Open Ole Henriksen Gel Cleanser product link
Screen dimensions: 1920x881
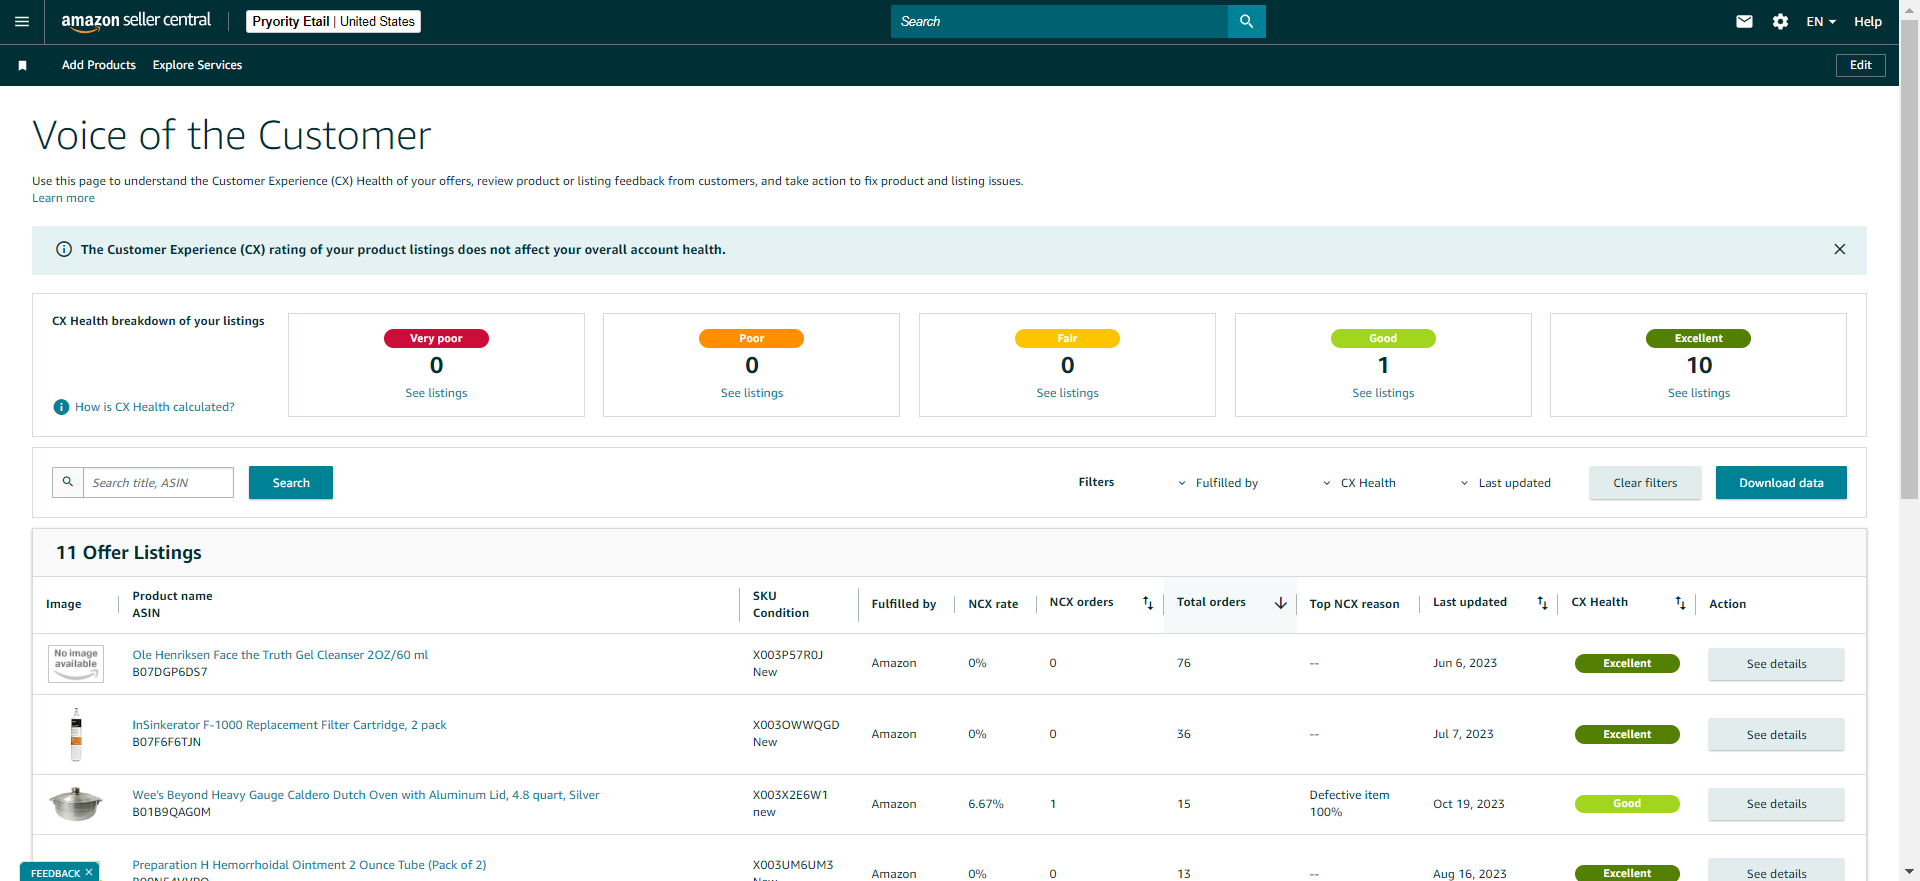tap(280, 655)
